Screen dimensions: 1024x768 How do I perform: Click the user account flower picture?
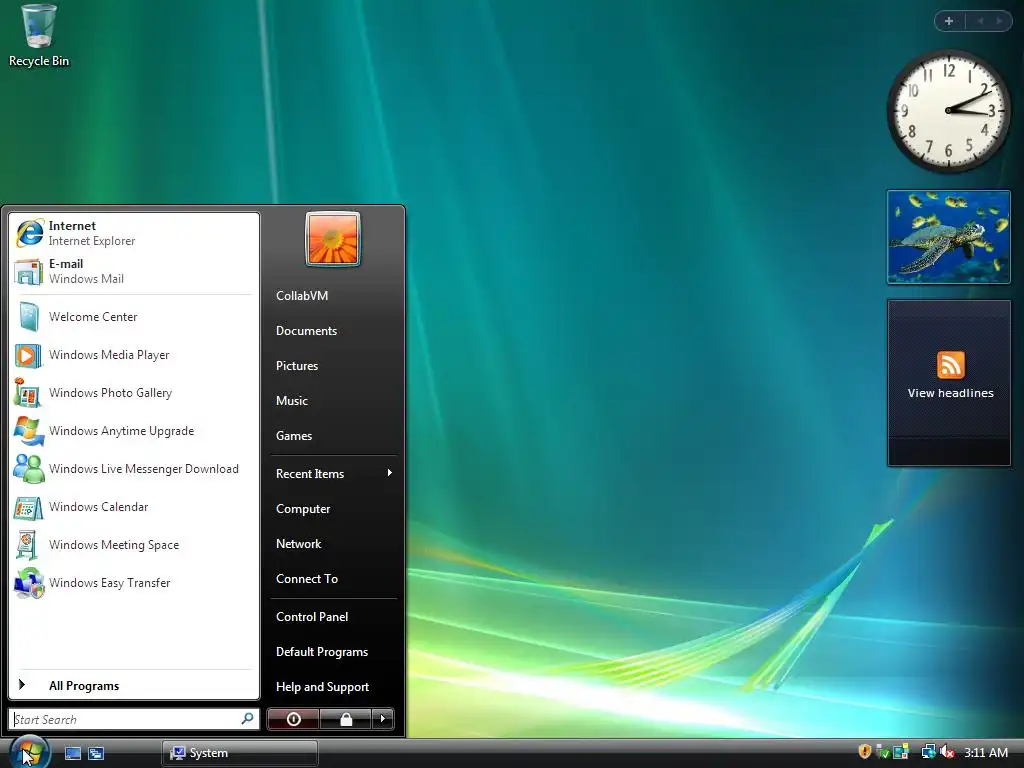[x=332, y=239]
